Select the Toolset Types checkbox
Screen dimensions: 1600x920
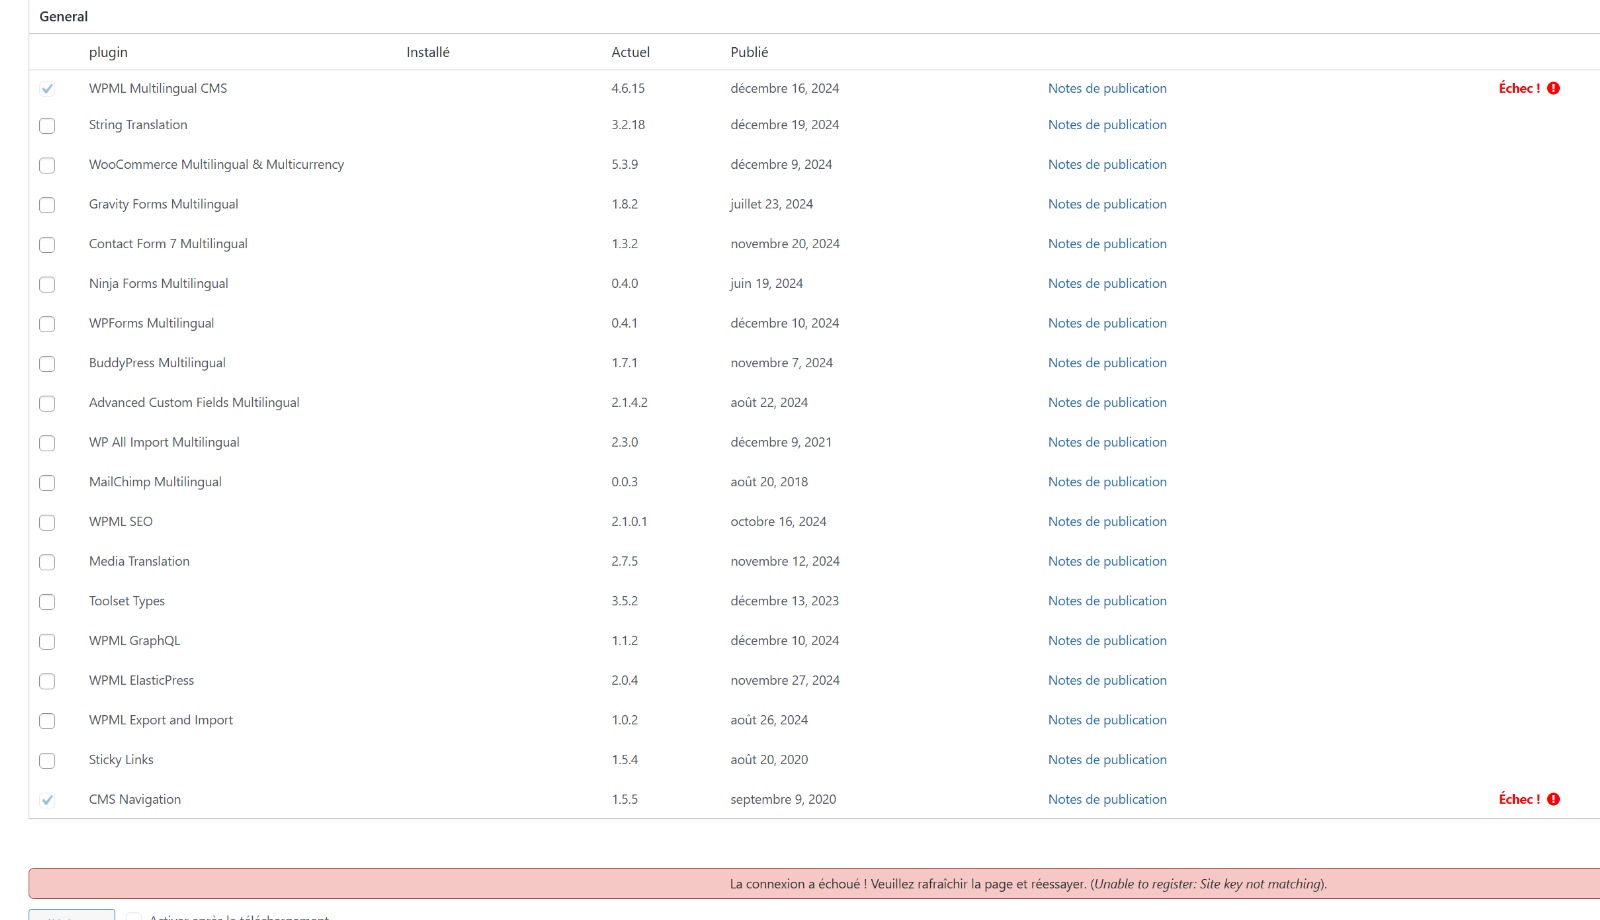click(x=47, y=602)
